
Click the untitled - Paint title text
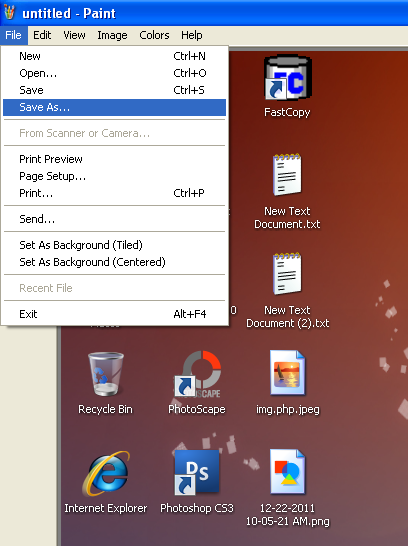coord(69,14)
